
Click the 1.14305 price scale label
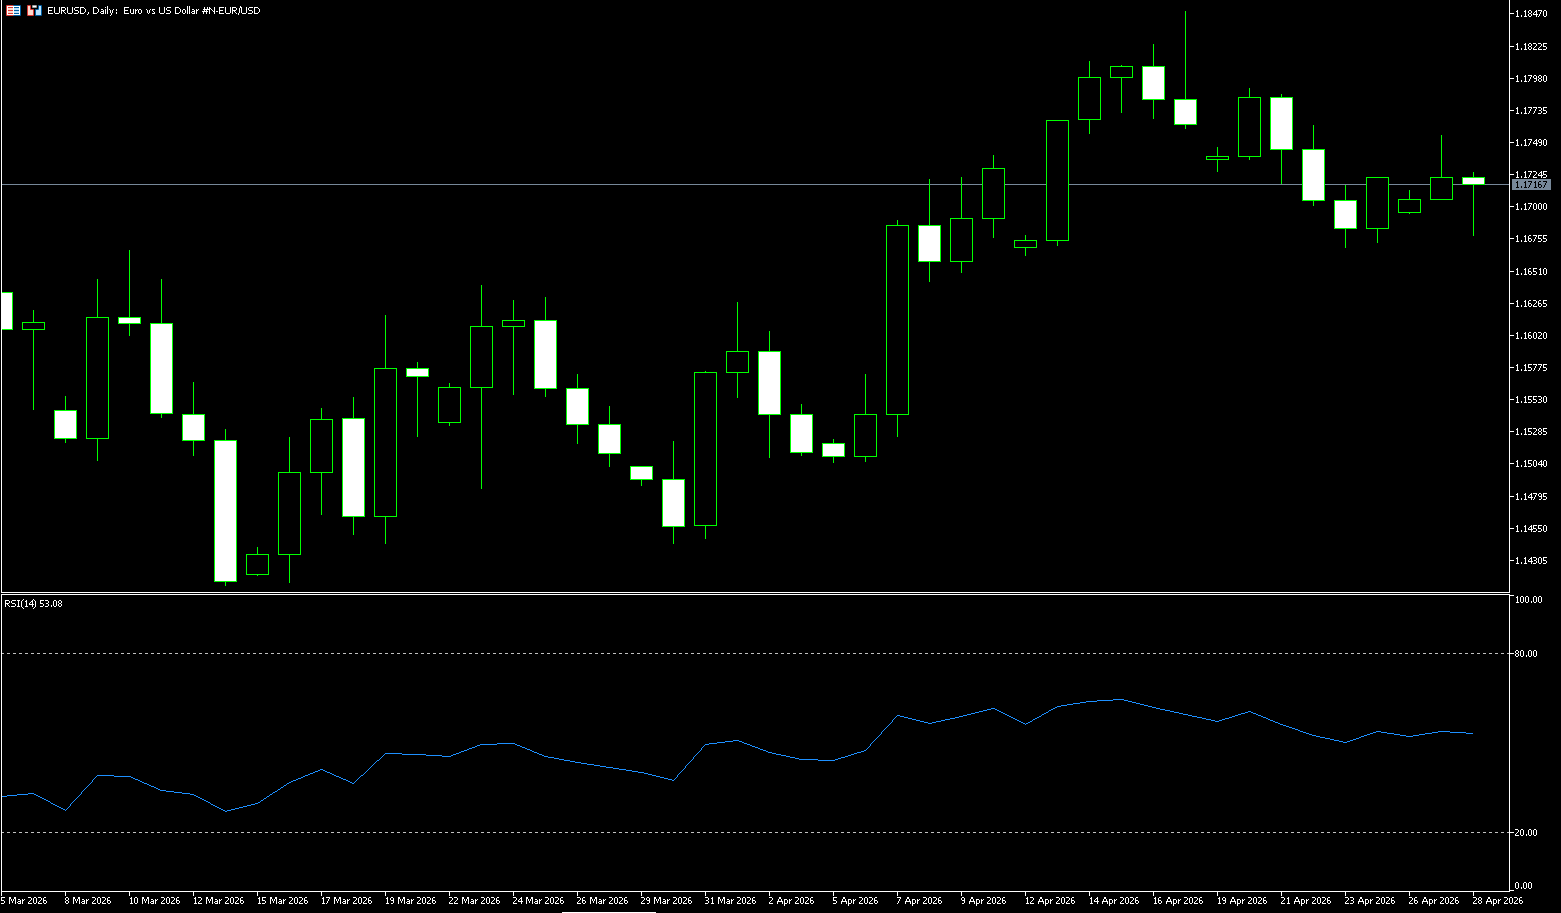pos(1531,561)
